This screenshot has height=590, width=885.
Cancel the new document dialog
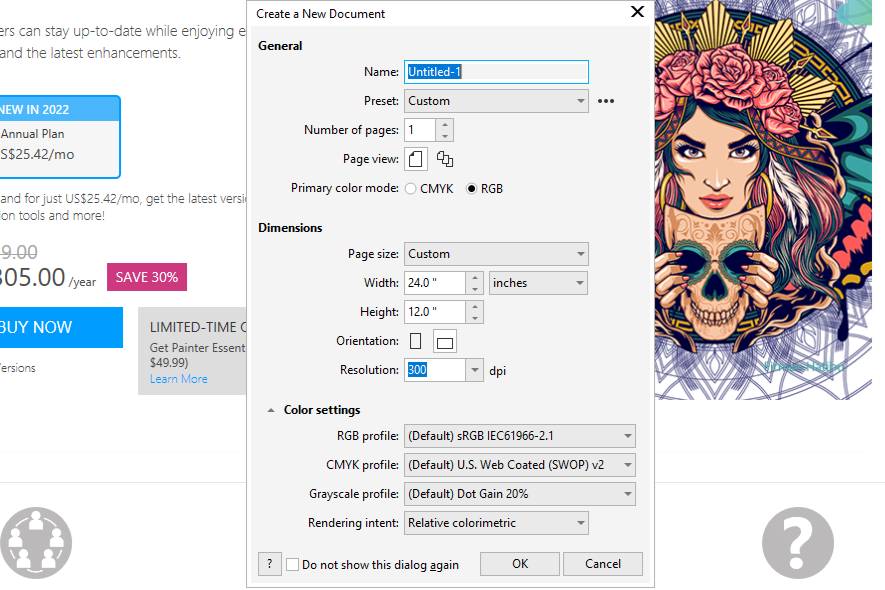click(x=602, y=563)
